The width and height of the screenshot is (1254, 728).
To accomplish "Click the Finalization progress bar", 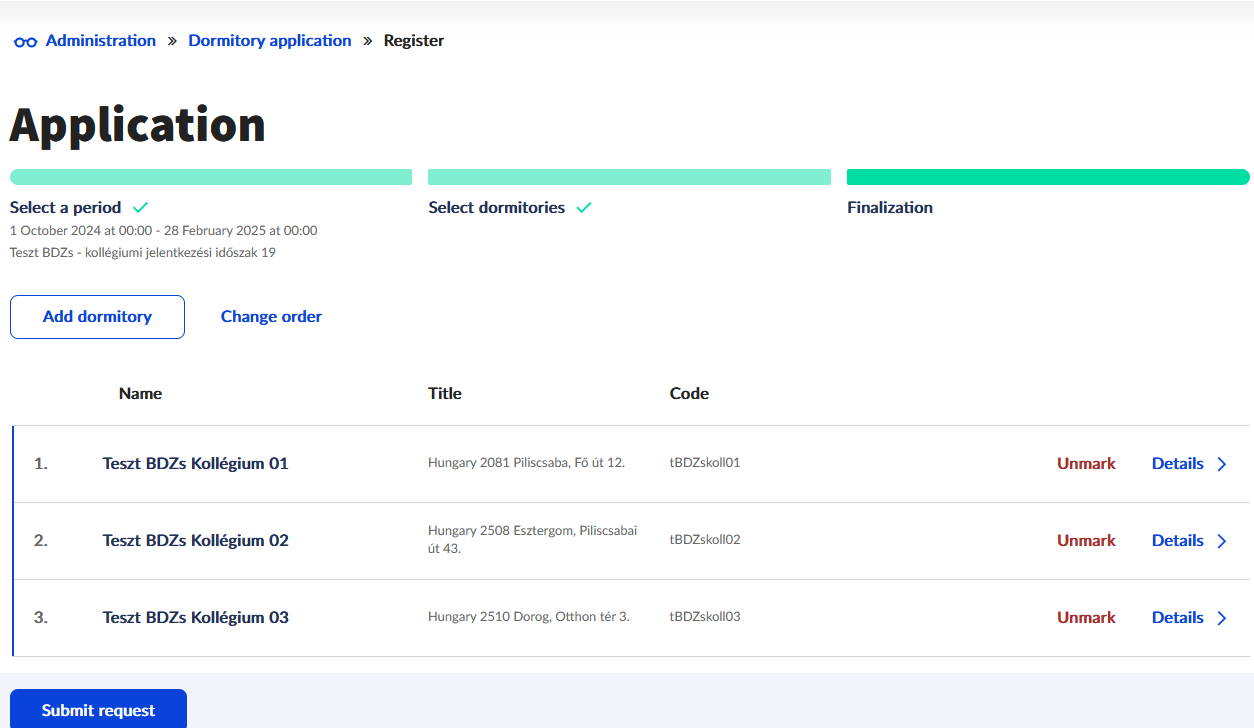I will [x=1047, y=177].
